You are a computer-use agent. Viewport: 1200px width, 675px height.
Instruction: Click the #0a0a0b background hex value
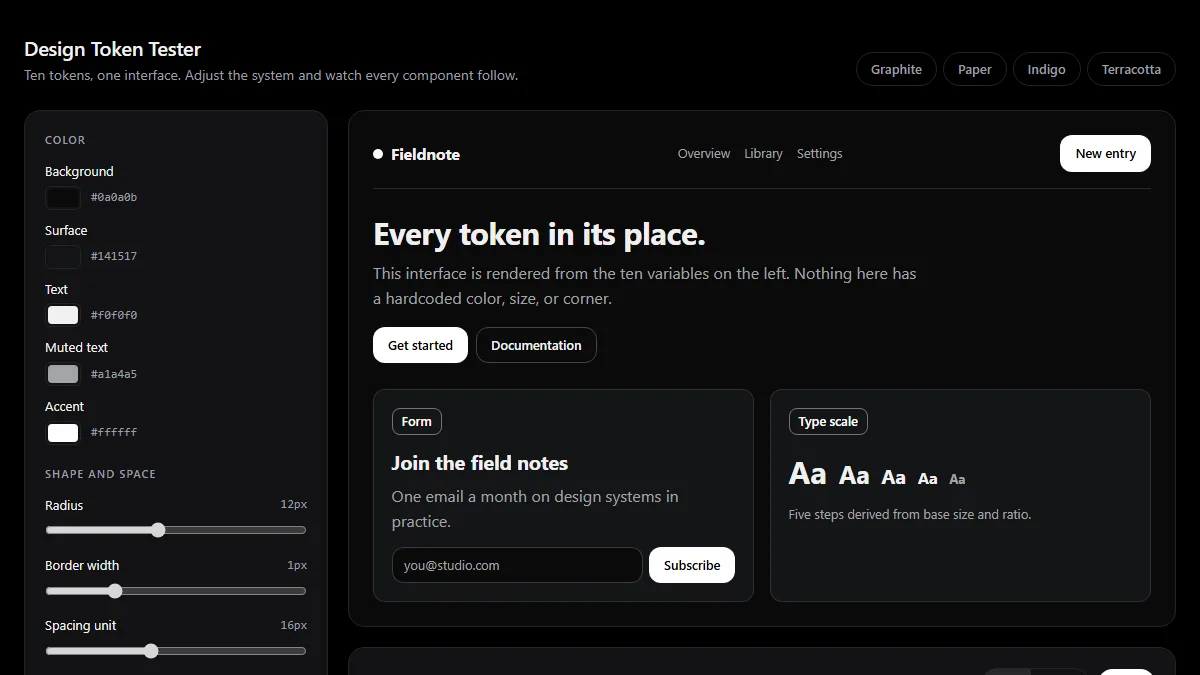click(x=114, y=198)
